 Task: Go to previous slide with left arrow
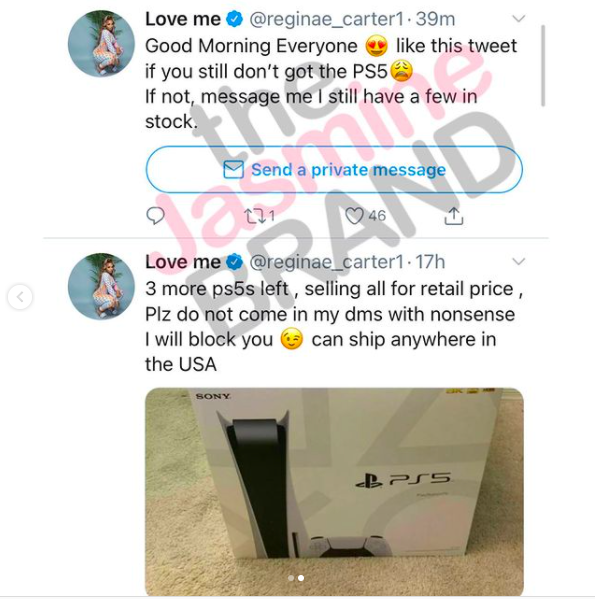click(x=20, y=297)
